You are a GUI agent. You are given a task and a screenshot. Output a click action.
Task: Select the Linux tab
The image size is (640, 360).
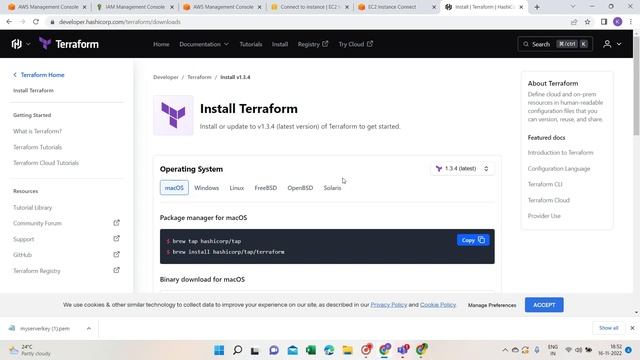coord(237,188)
